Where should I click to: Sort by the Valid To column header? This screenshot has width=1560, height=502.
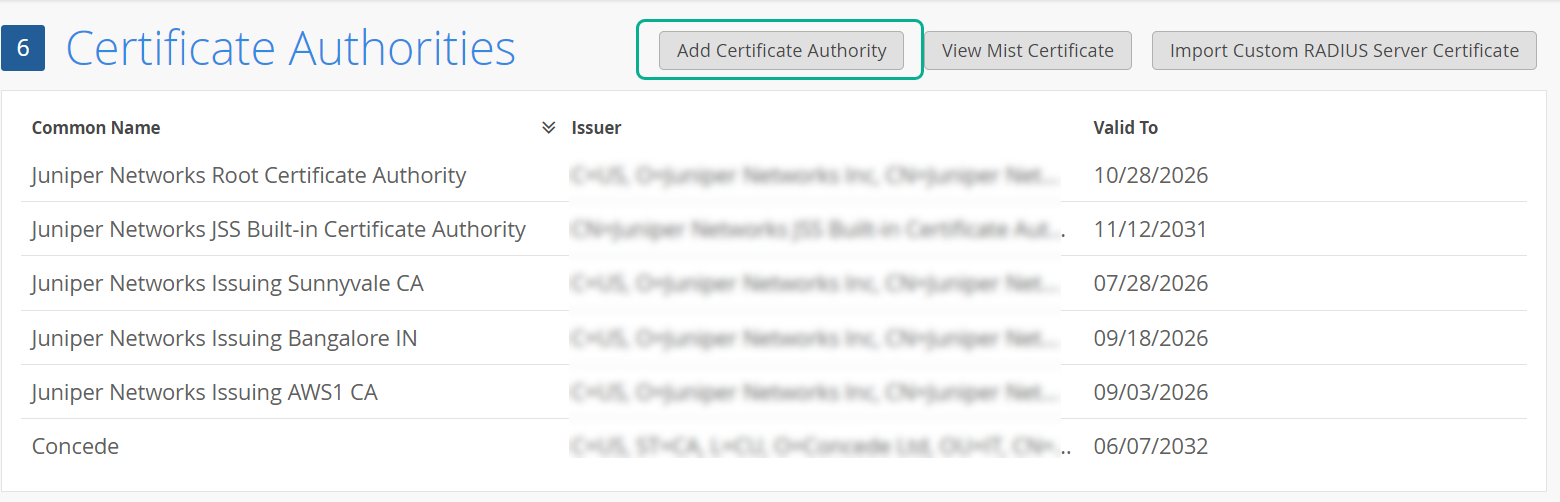[1125, 128]
